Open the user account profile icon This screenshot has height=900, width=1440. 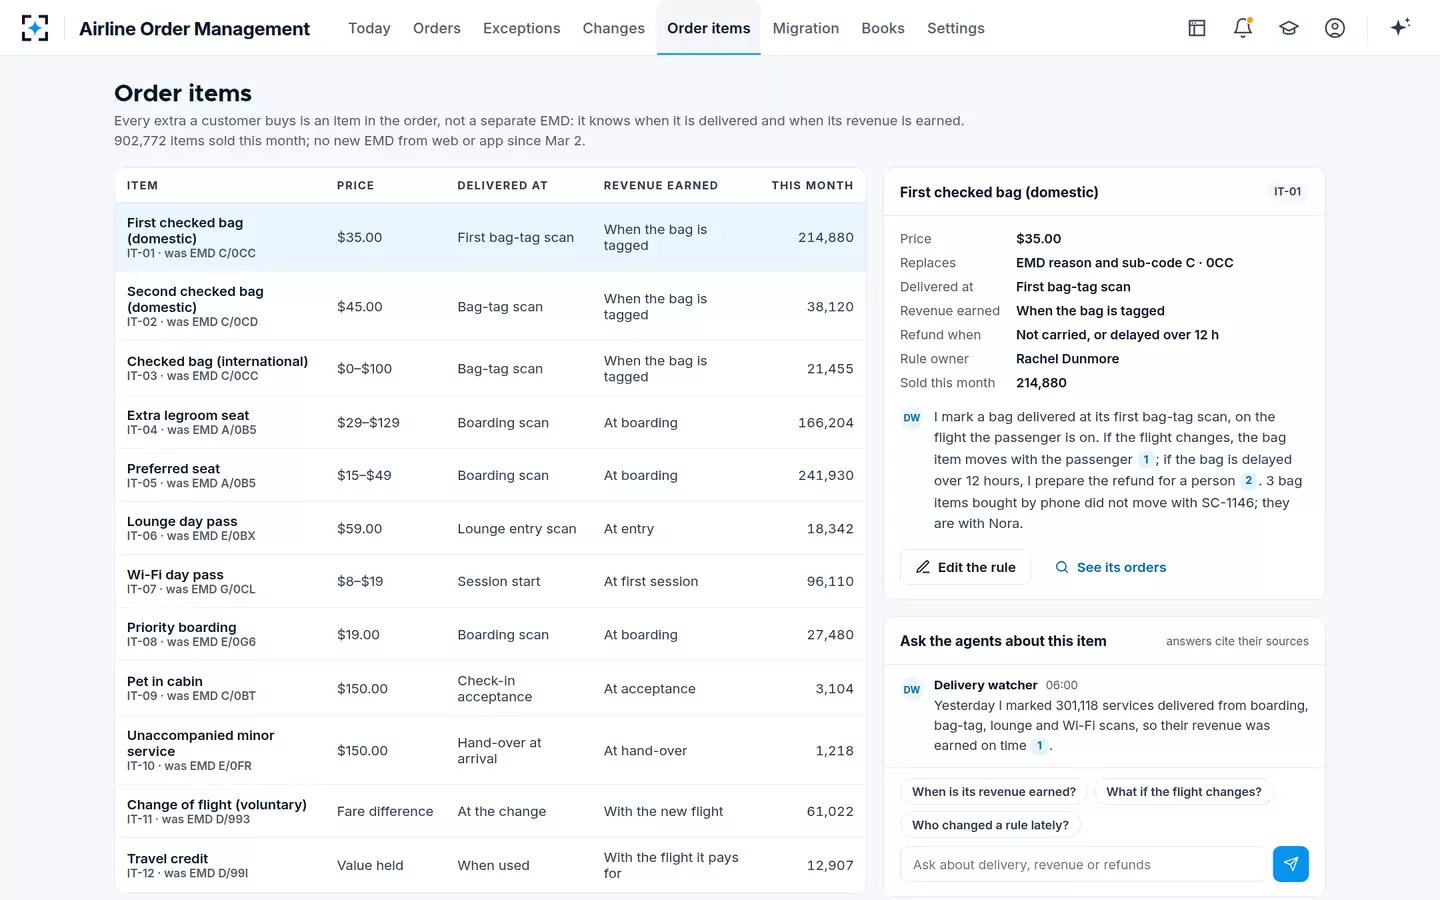click(1335, 28)
